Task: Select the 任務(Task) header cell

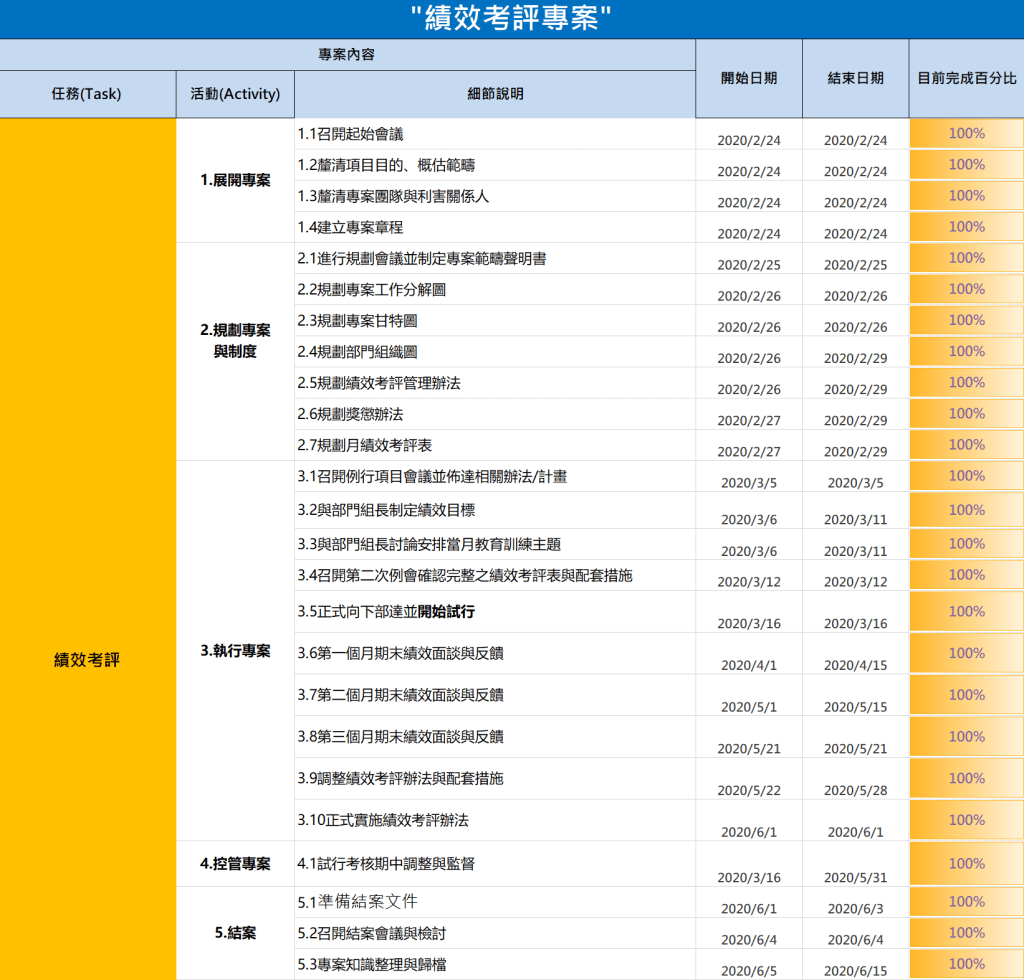Action: (87, 94)
